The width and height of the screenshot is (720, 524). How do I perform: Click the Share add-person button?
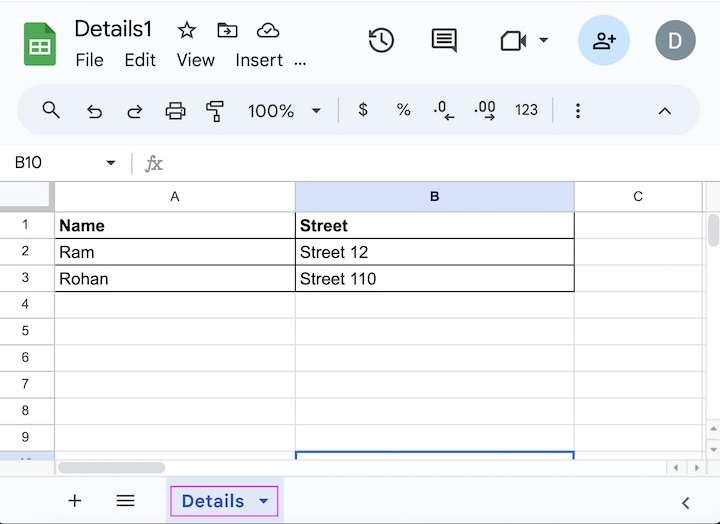[x=604, y=40]
